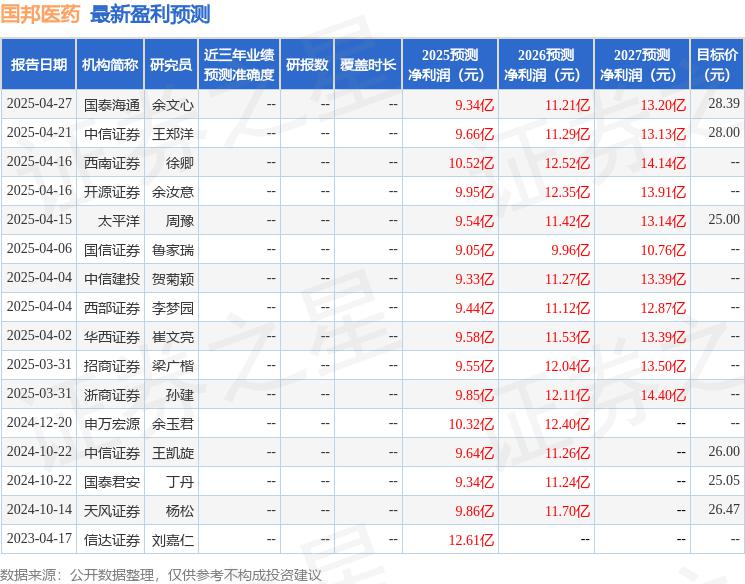Click date 2025-04-06
This screenshot has height=584, width=745.
pos(39,249)
